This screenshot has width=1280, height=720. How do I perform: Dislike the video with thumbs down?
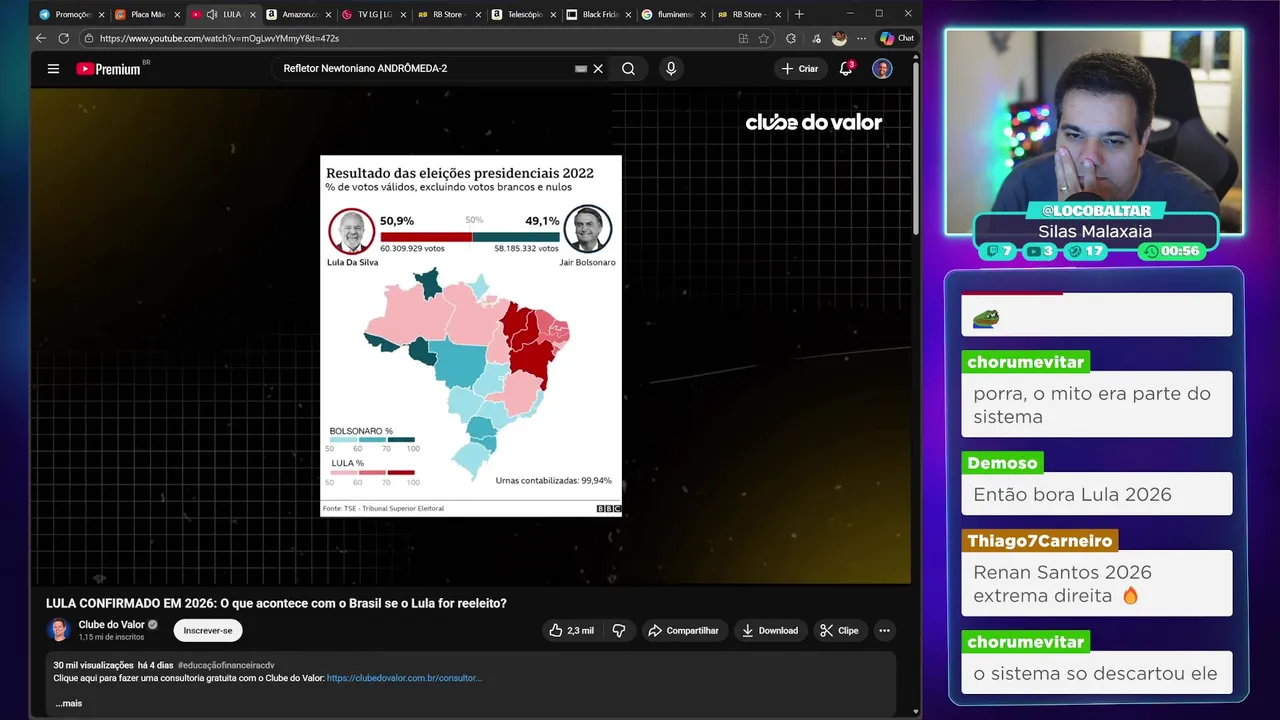coord(619,630)
